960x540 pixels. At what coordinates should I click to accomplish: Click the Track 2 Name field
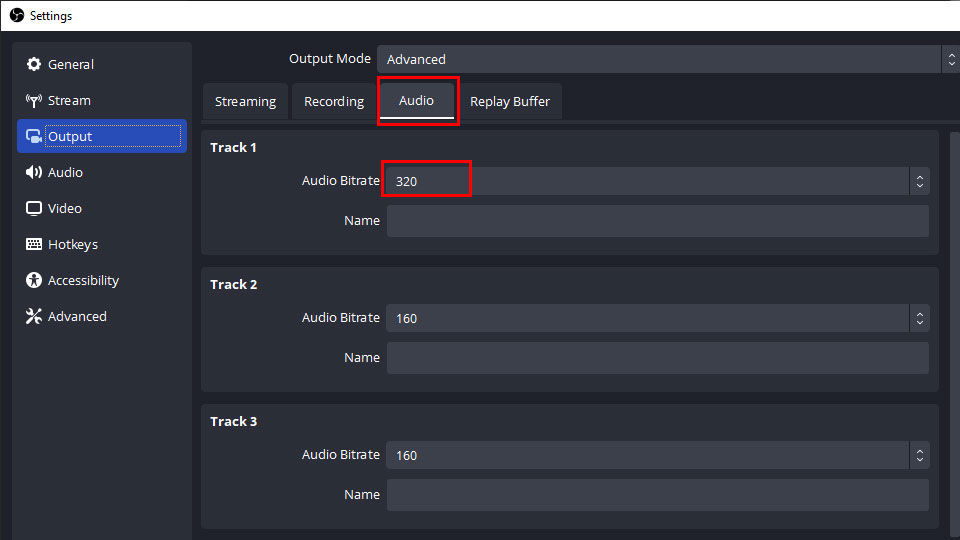[658, 358]
